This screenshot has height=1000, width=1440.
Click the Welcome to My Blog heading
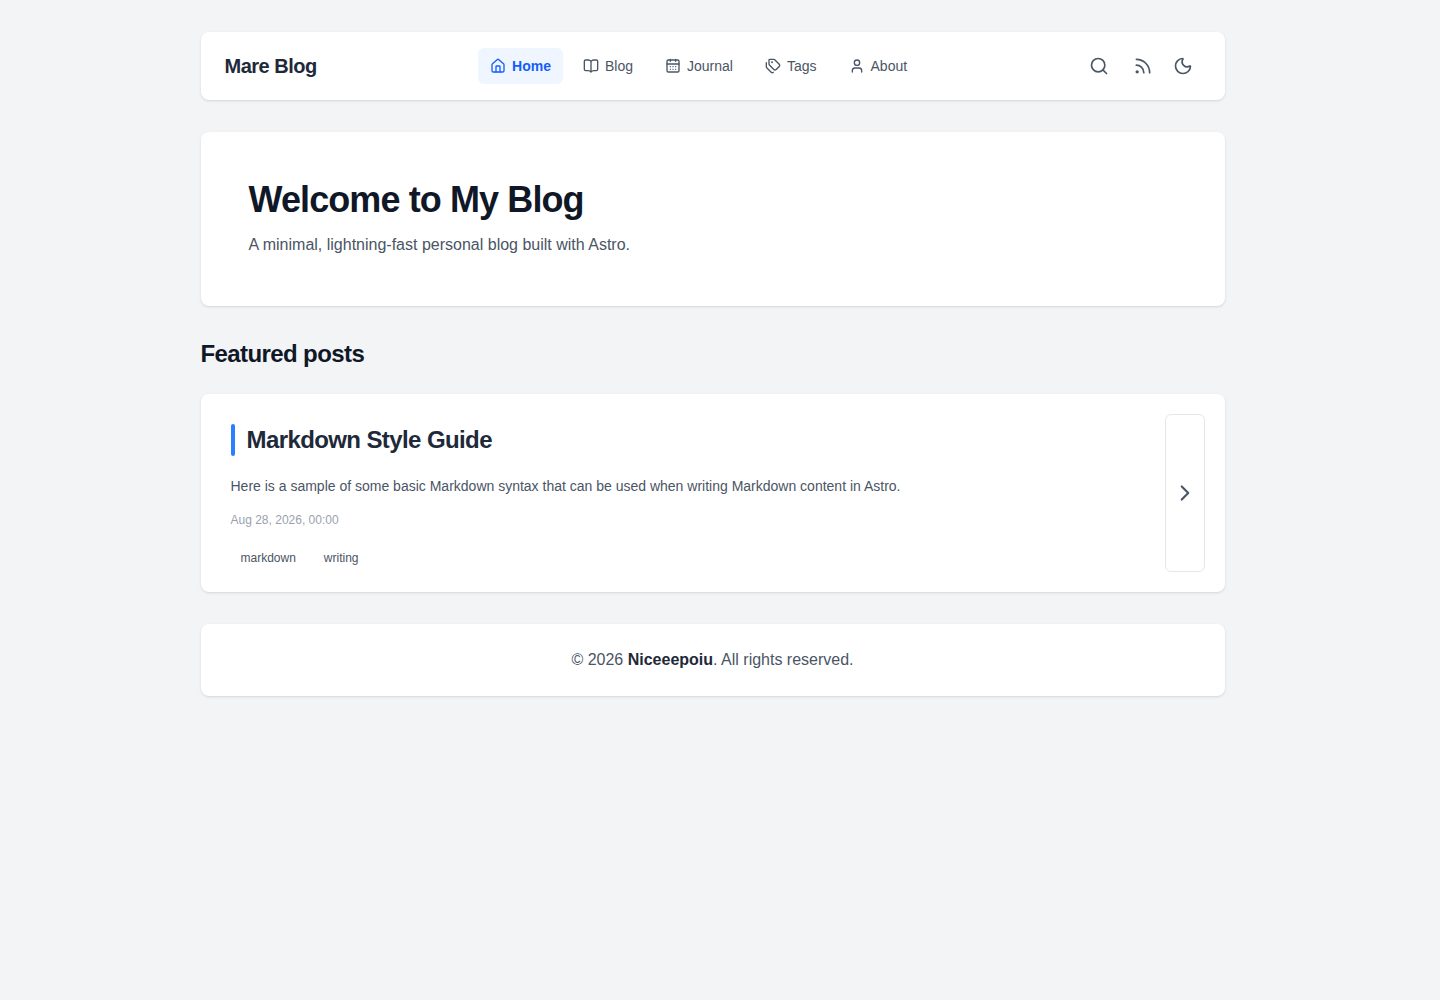click(x=416, y=200)
